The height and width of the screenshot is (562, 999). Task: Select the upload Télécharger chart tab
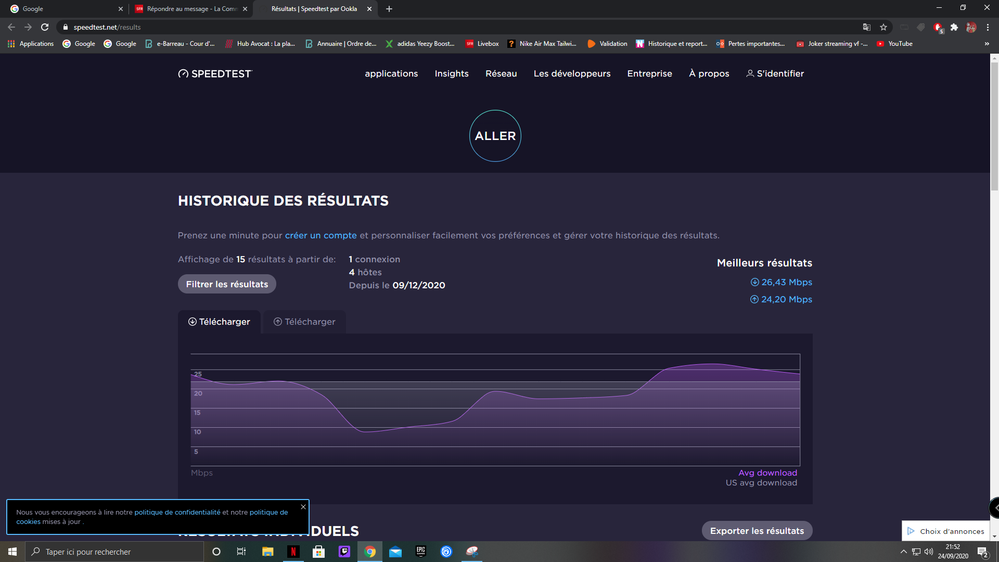click(304, 322)
